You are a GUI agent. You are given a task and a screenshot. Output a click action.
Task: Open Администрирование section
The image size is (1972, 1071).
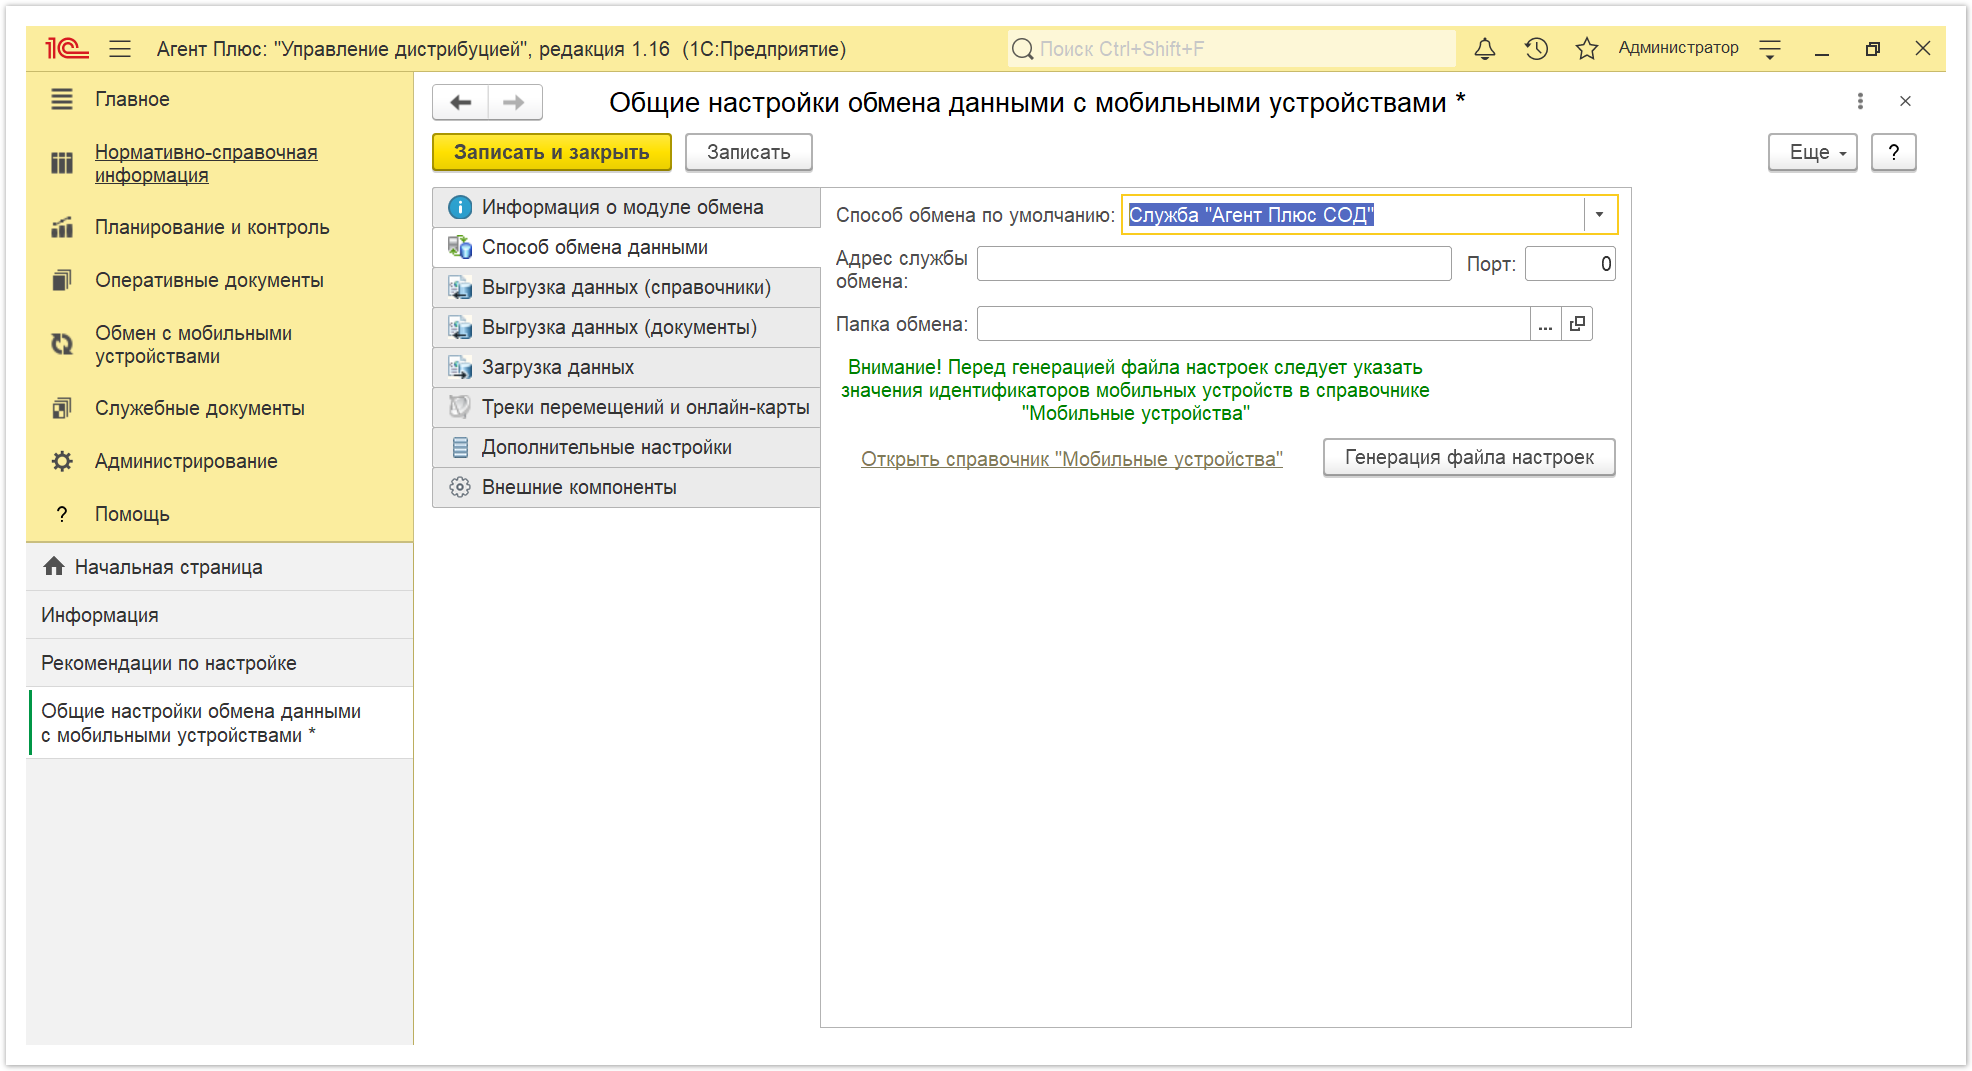point(186,461)
